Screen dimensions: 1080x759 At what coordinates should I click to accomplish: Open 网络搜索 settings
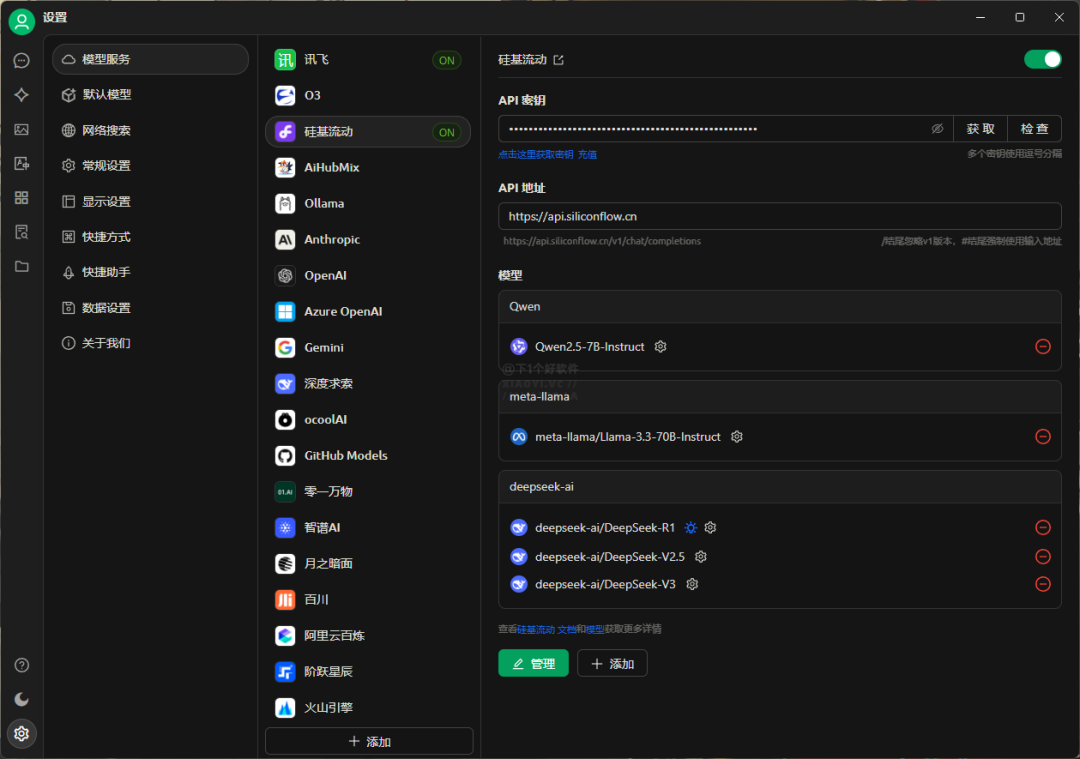[x=150, y=130]
